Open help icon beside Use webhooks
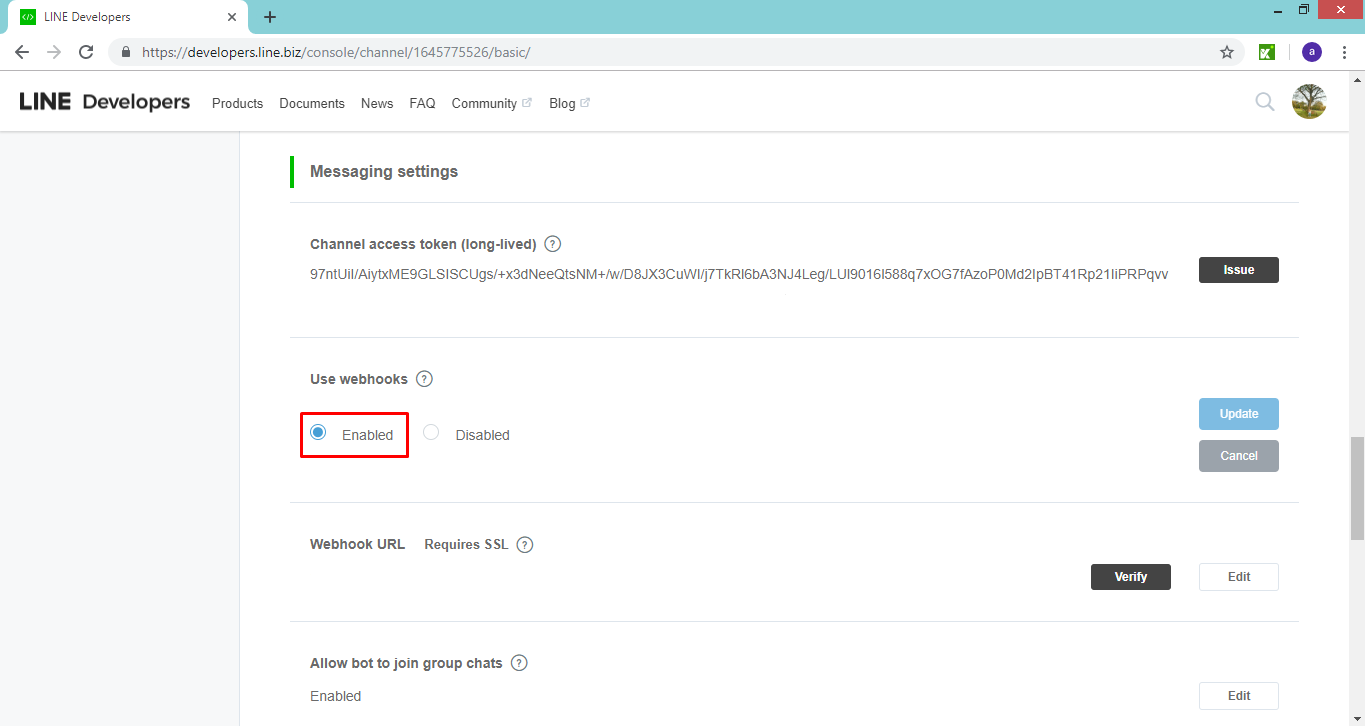The image size is (1365, 726). pos(424,379)
